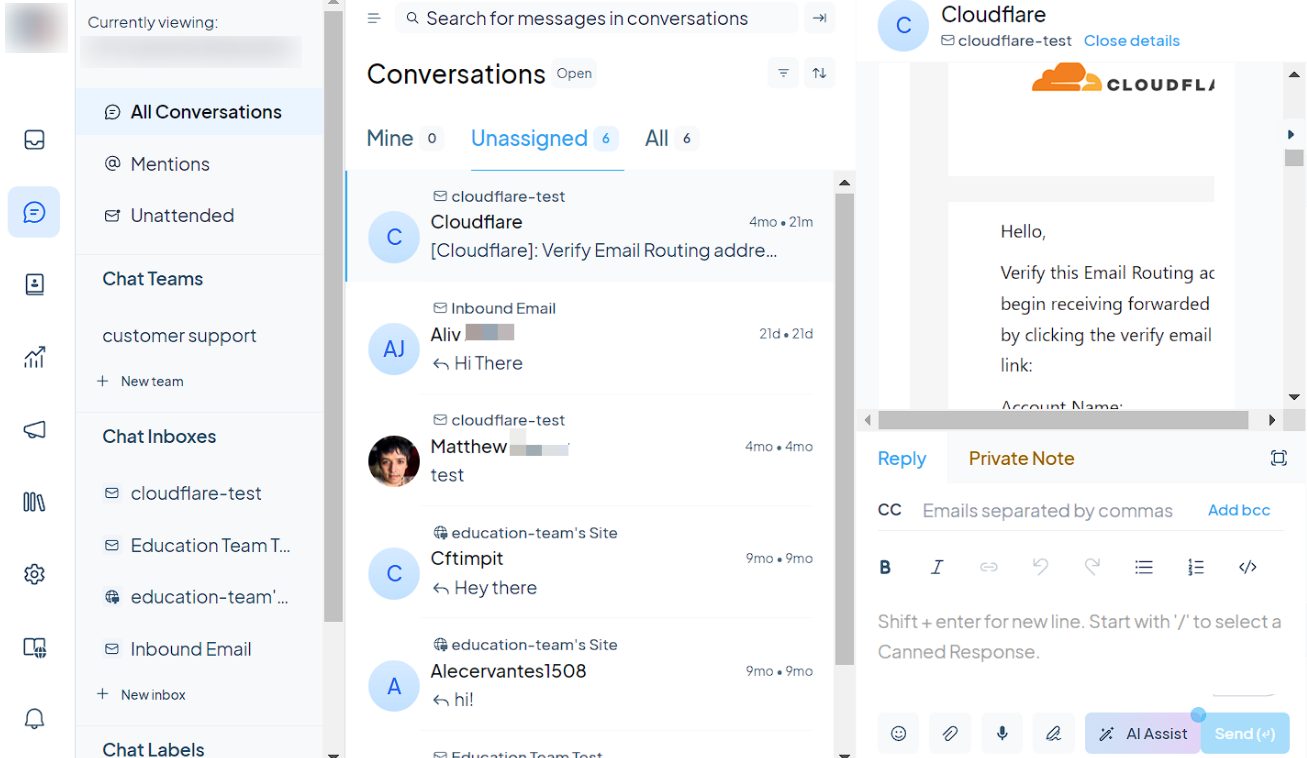Open the Settings gear icon in left rail
Image resolution: width=1307 pixels, height=758 pixels.
(34, 574)
